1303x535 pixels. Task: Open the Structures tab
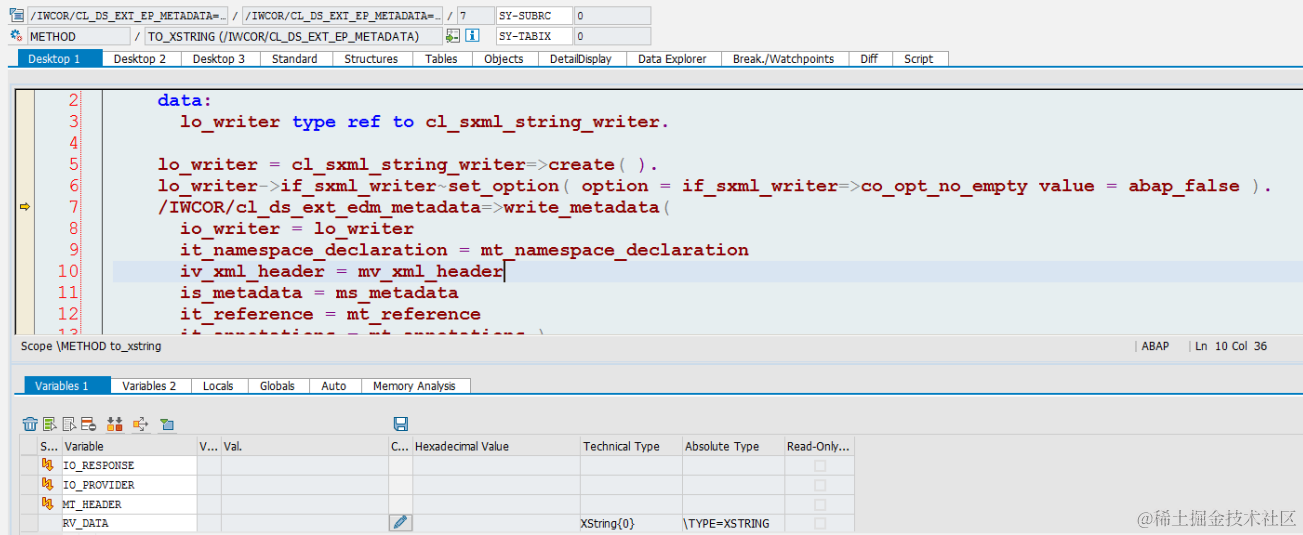[371, 59]
